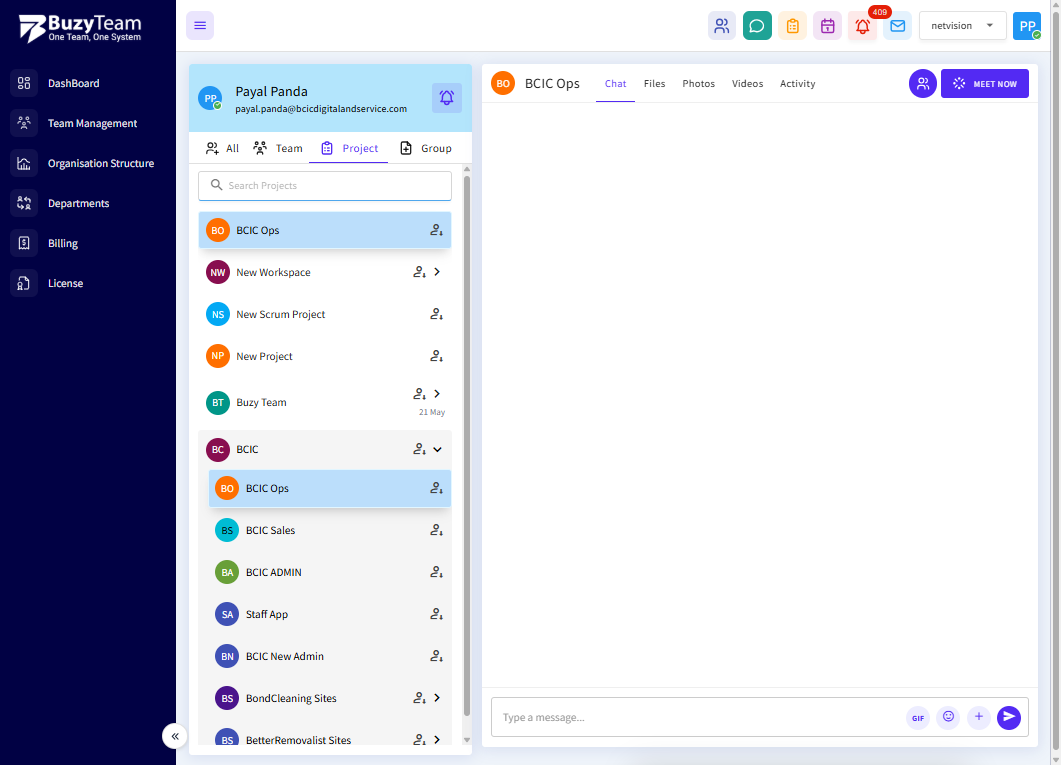Start a meeting with Meet Now
This screenshot has height=765, width=1061.
tap(985, 84)
